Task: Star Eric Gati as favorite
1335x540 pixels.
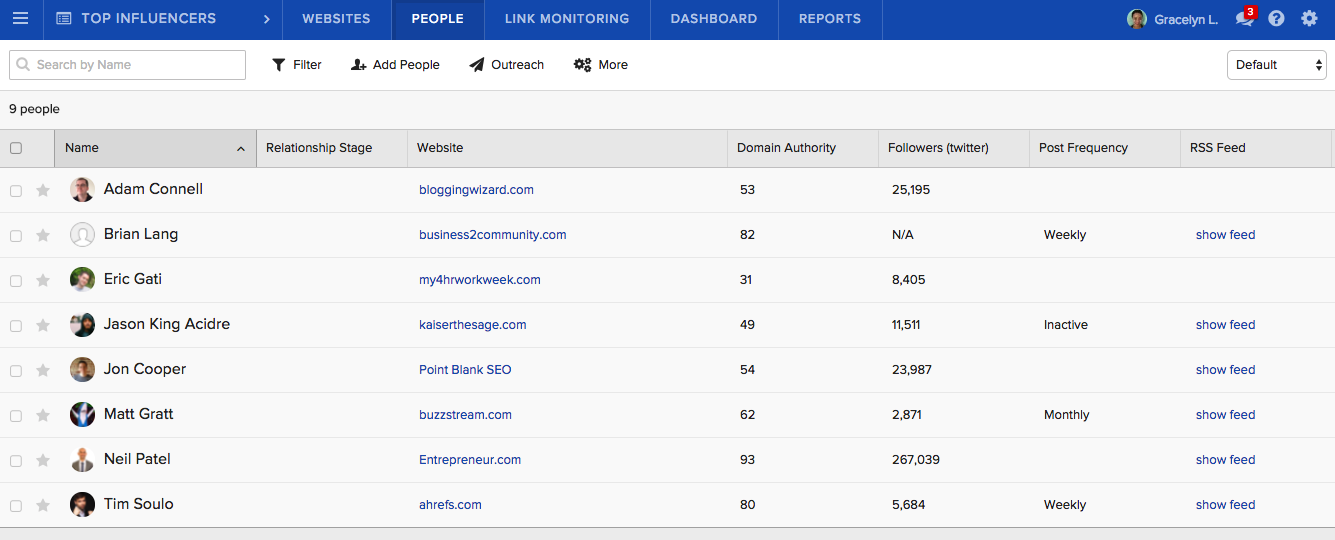Action: 43,280
